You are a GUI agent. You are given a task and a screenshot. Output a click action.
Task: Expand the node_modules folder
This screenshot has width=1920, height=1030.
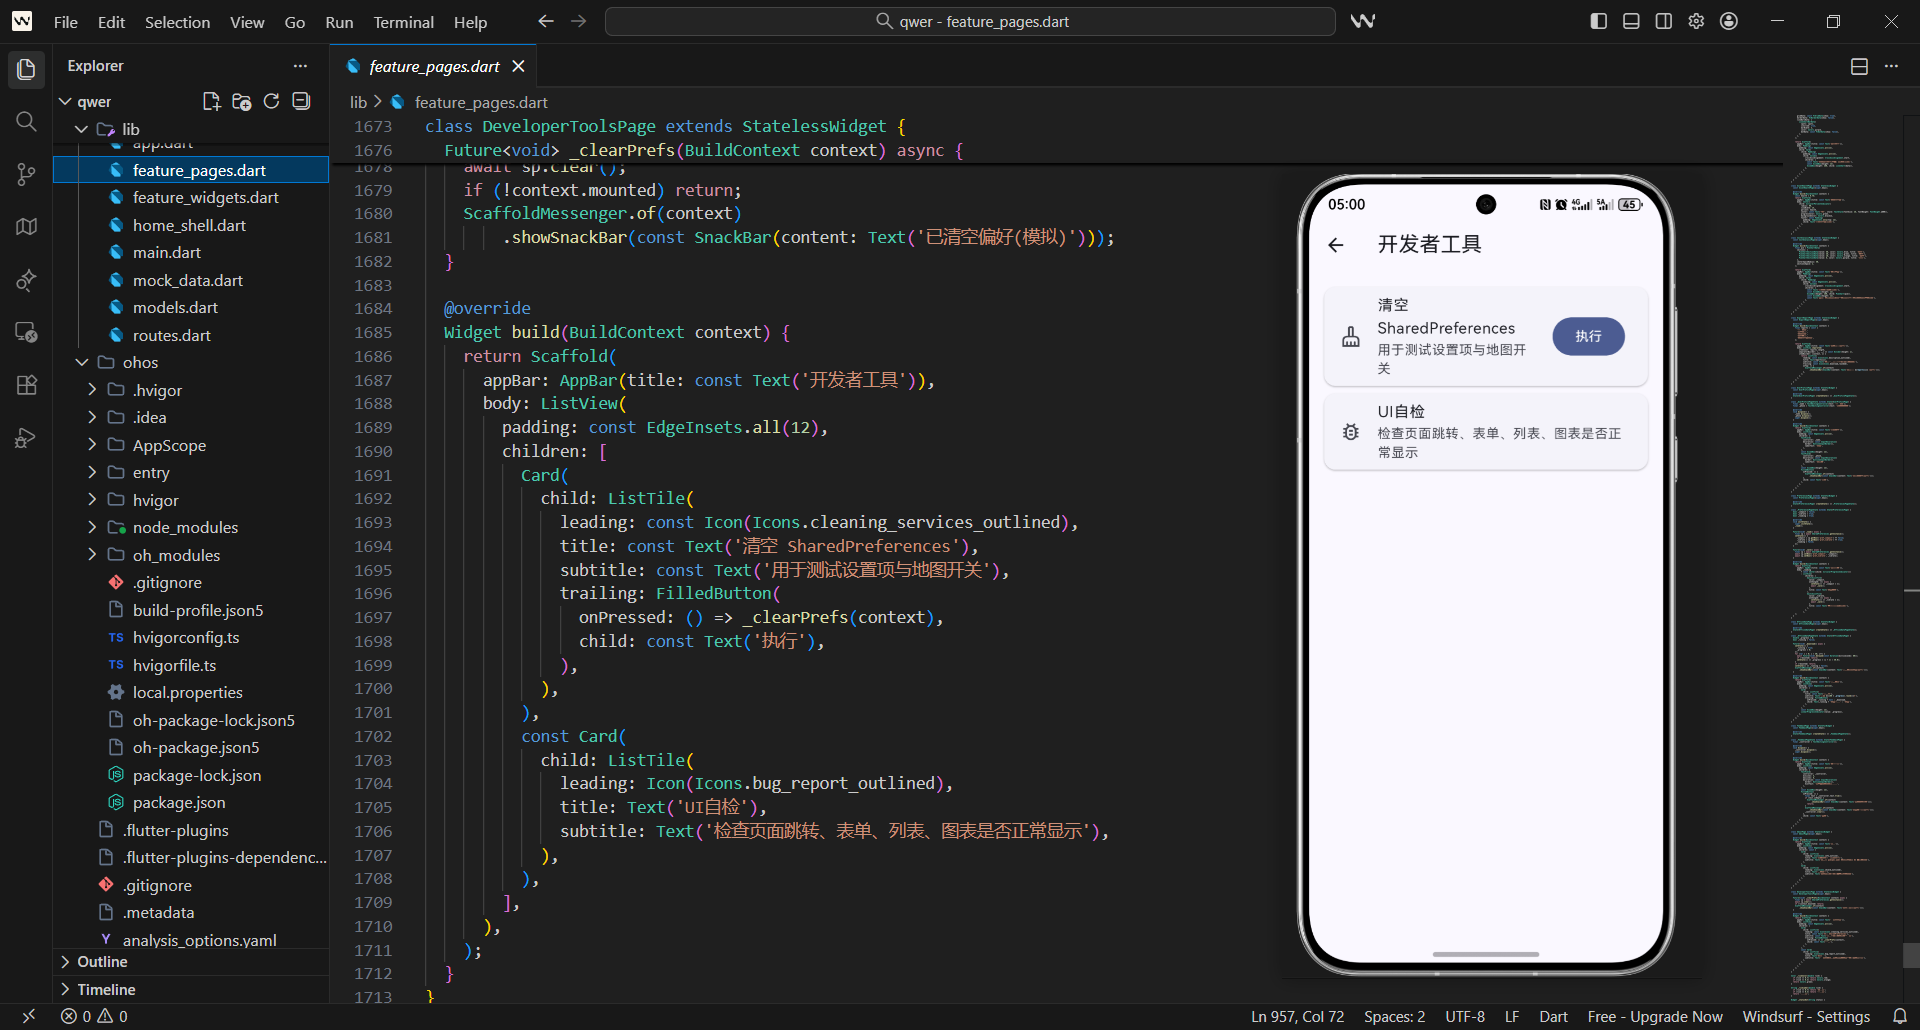click(x=92, y=527)
